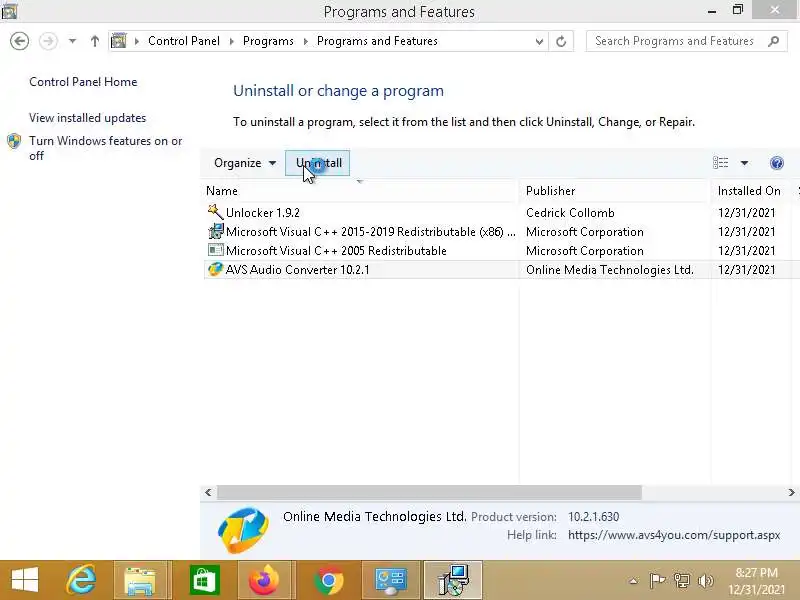The image size is (800, 600).
Task: Select Microsoft Visual C++ 2015-2019 Redistributable entry
Action: pos(371,232)
